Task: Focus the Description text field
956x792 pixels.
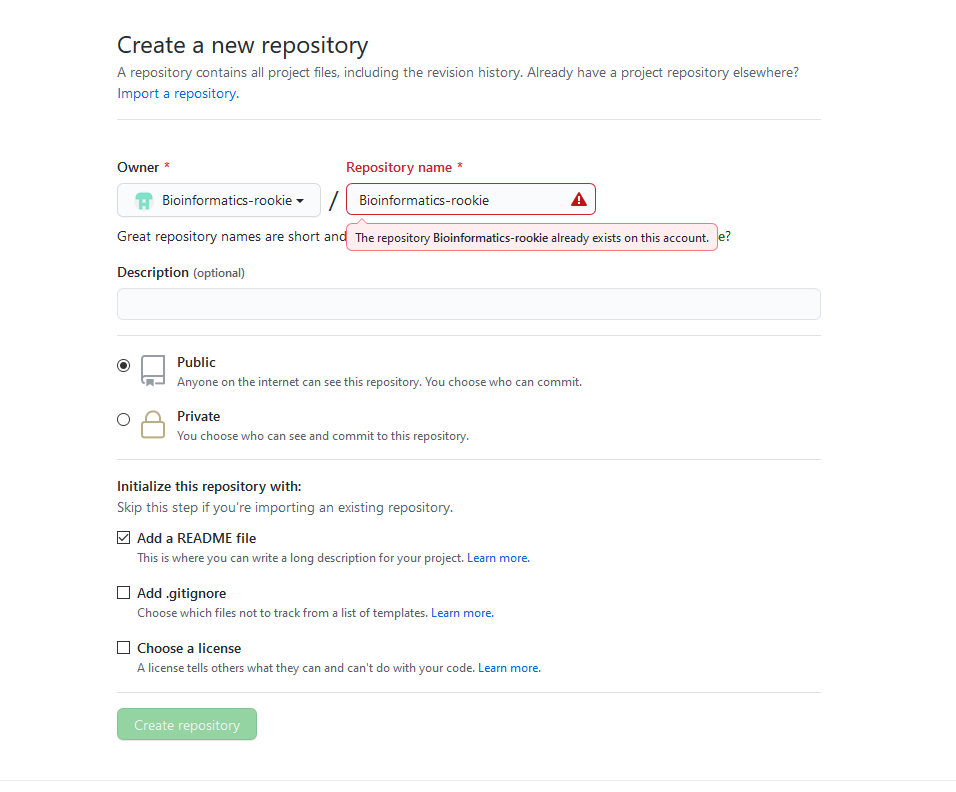Action: pyautogui.click(x=468, y=304)
